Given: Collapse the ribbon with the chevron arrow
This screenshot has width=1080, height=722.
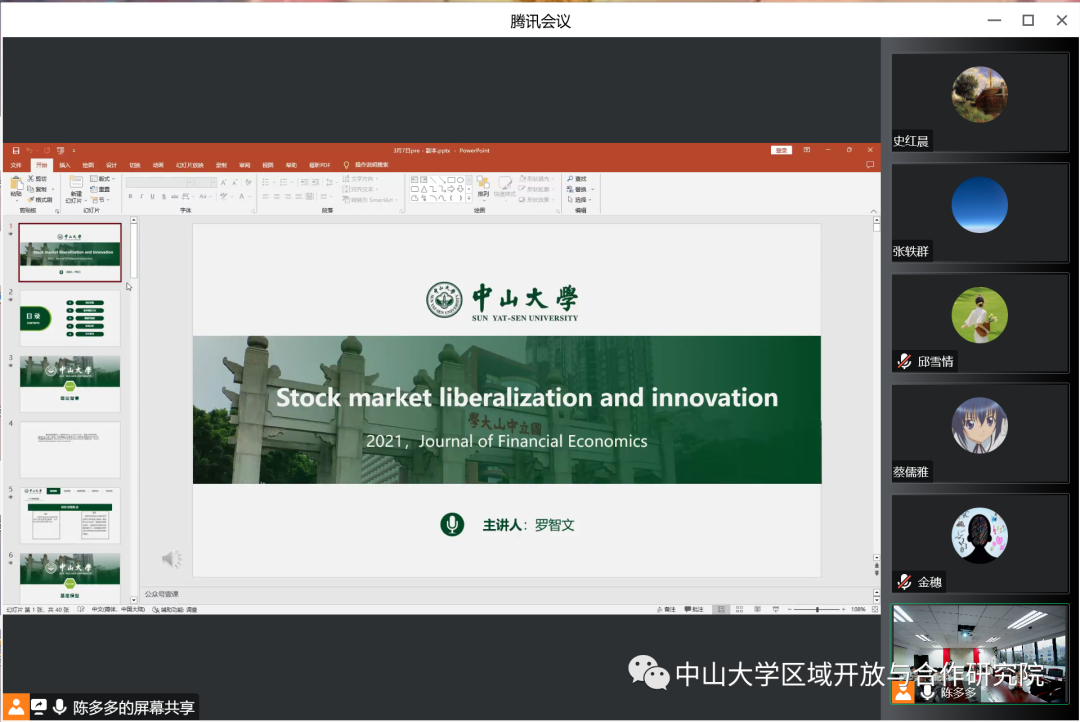Looking at the screenshot, I should [x=873, y=211].
